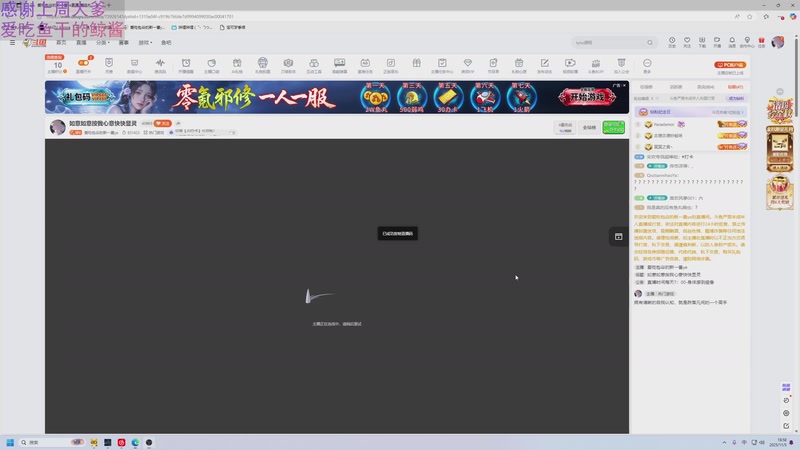The image size is (800, 450).
Task: Expand the 钻粉纪念日 row
Action: [x=691, y=112]
